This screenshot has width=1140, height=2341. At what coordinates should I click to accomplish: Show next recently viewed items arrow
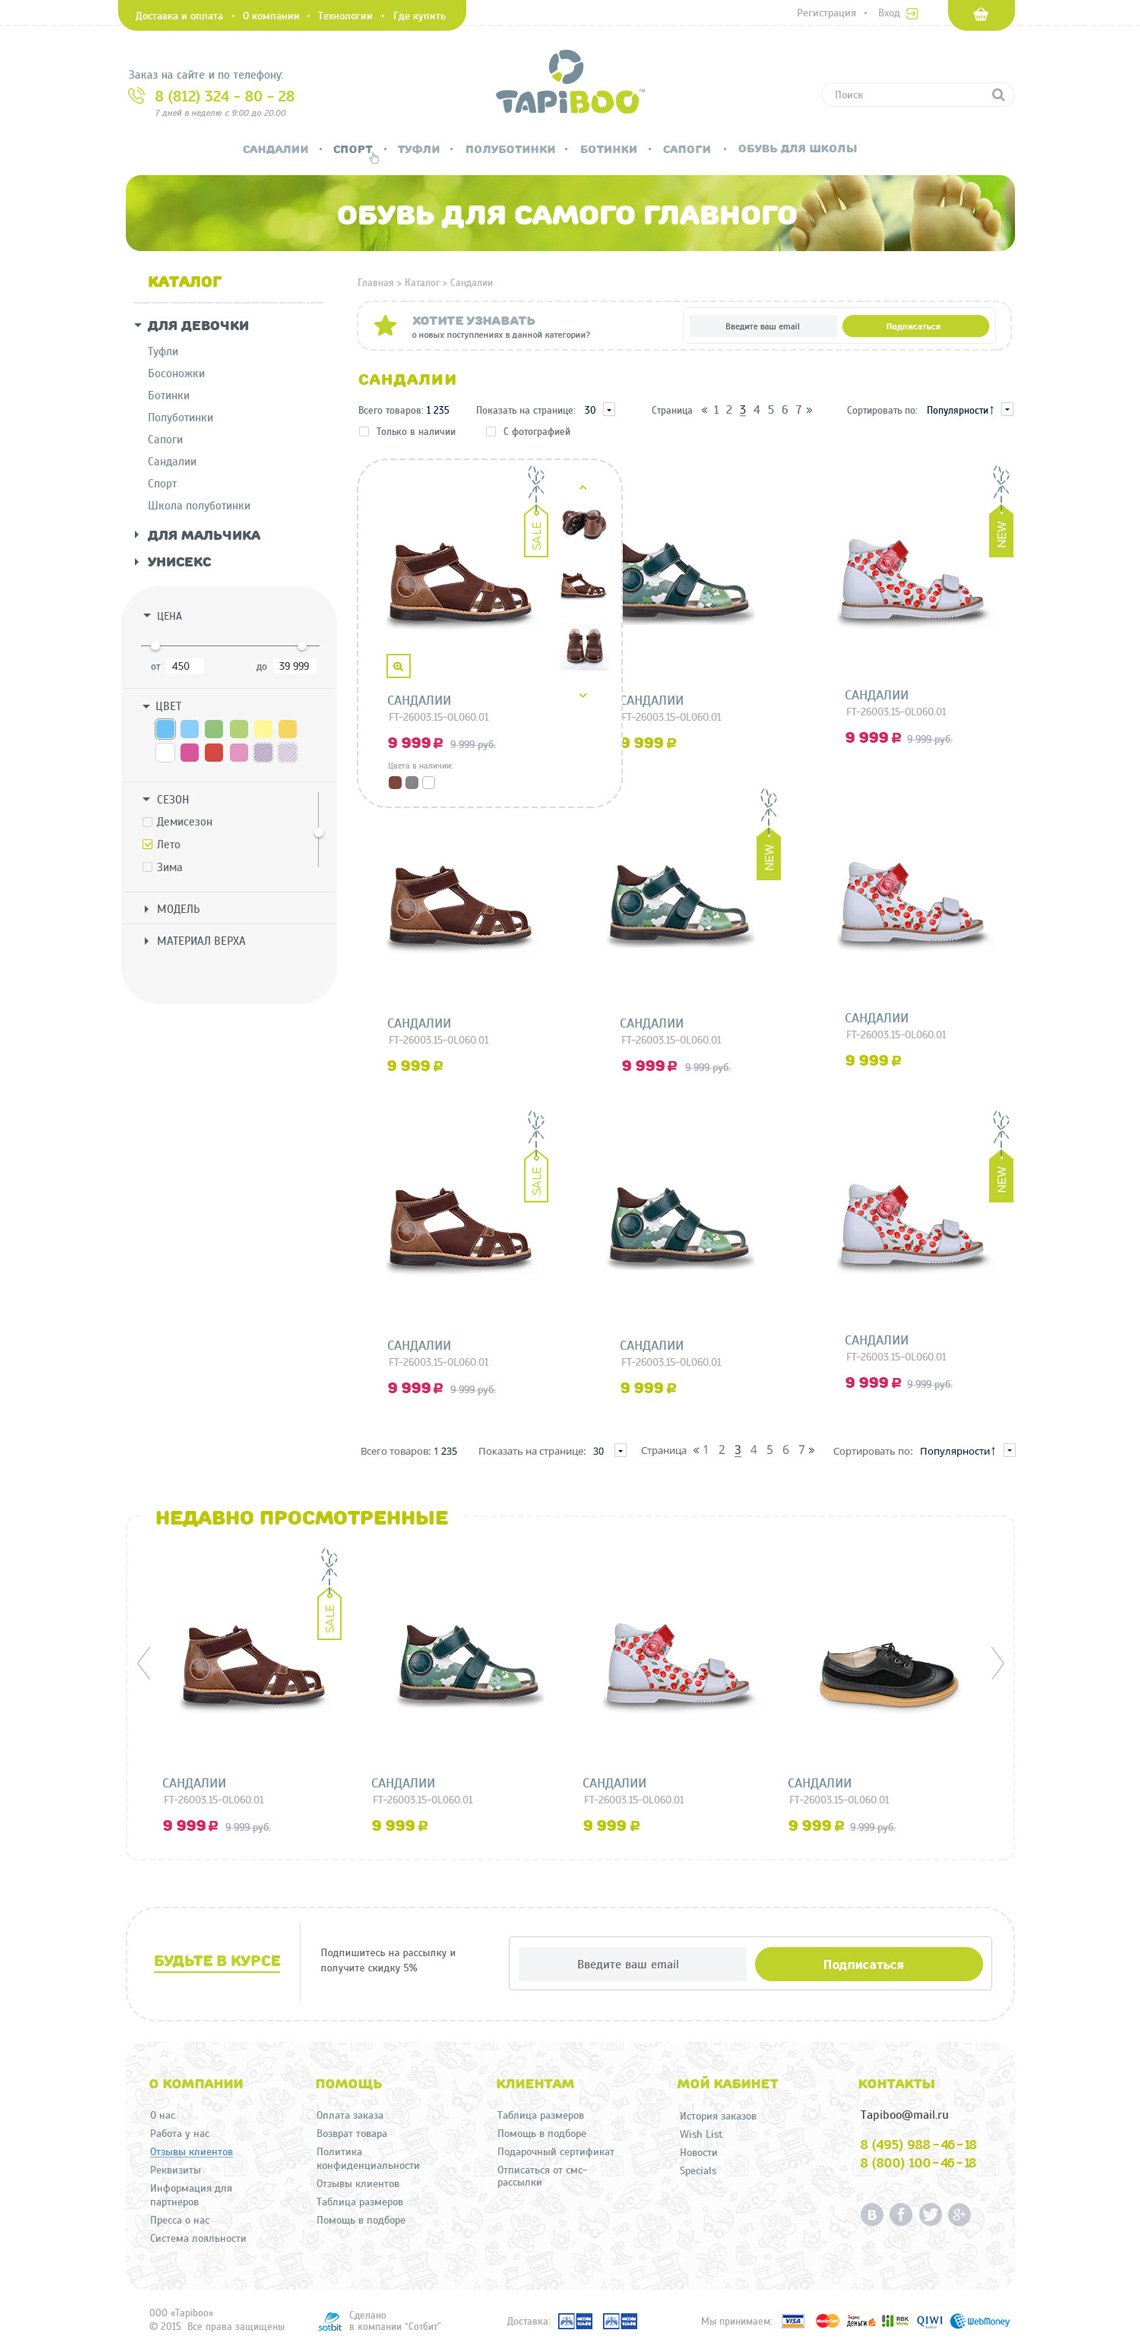[x=997, y=1662]
